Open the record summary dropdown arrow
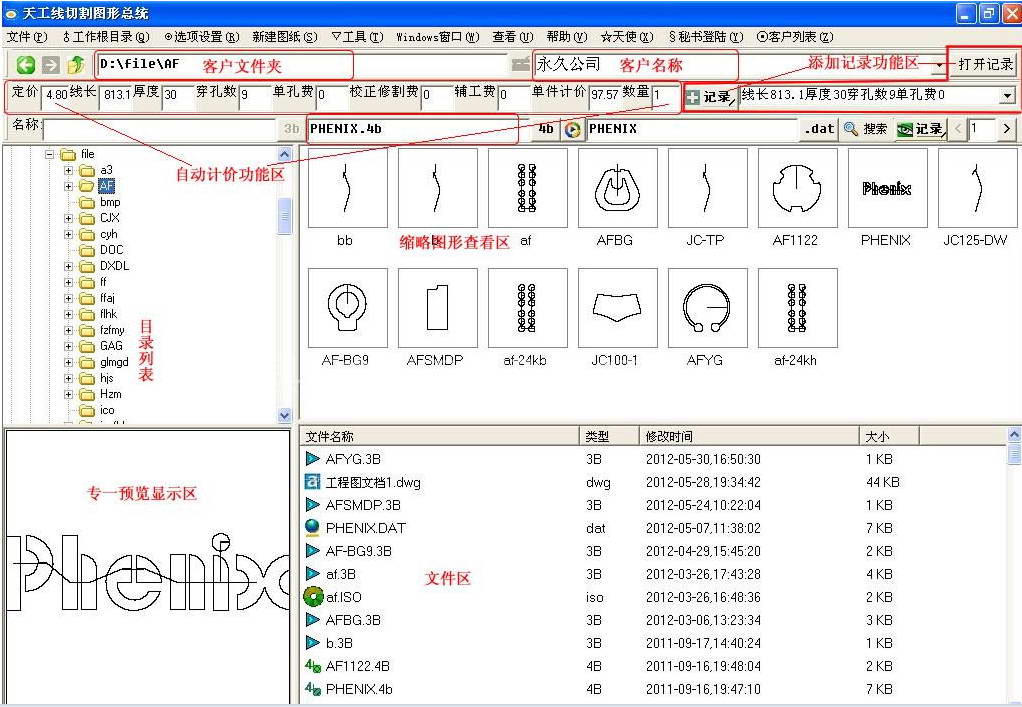 [1007, 96]
